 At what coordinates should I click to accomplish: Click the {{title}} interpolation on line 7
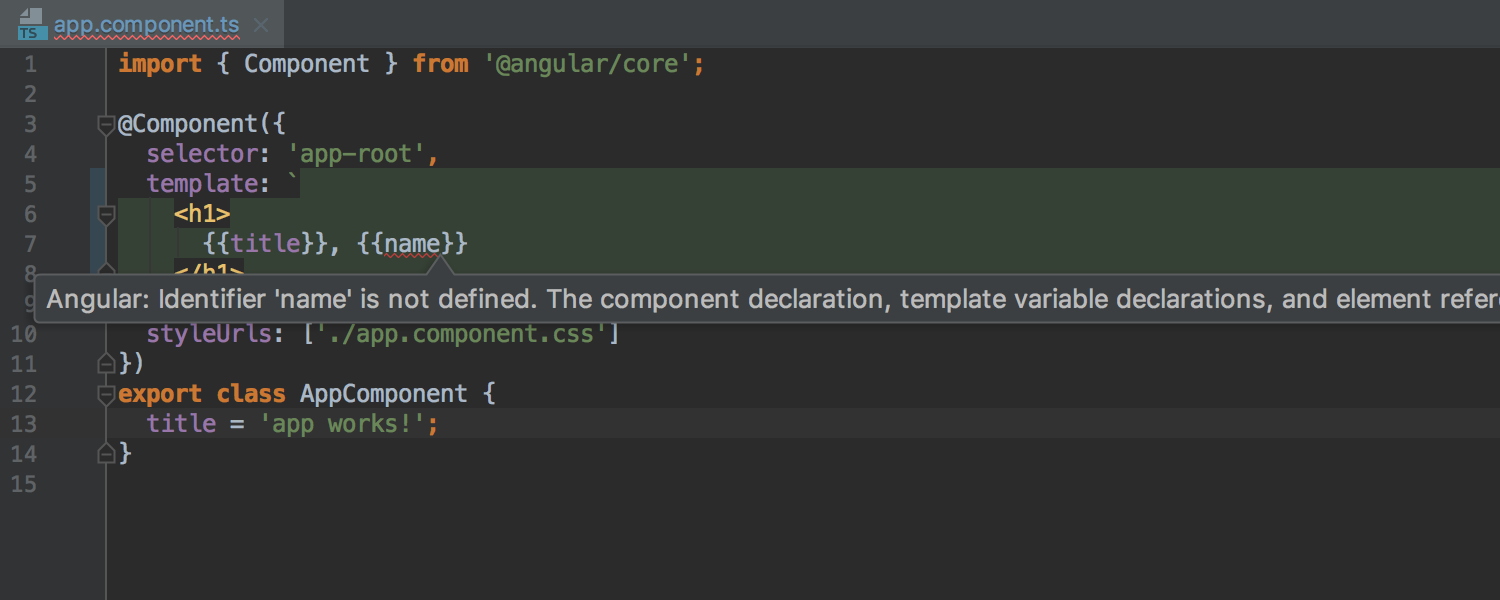coord(265,244)
